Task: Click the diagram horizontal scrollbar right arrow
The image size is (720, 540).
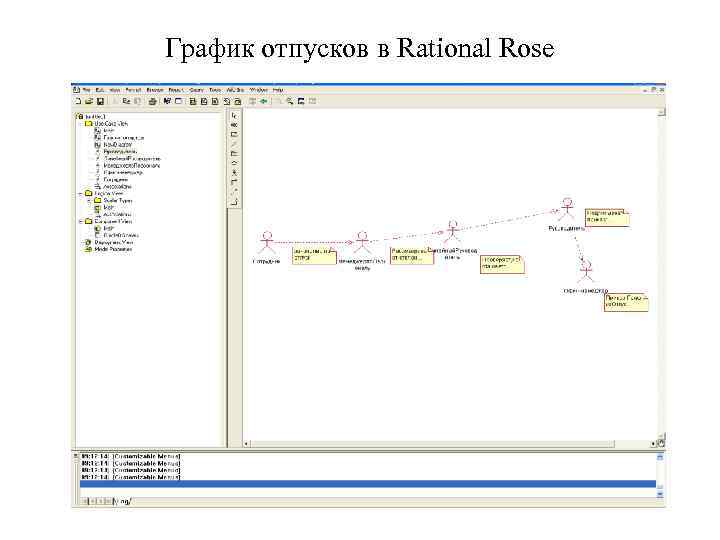Action: (653, 444)
